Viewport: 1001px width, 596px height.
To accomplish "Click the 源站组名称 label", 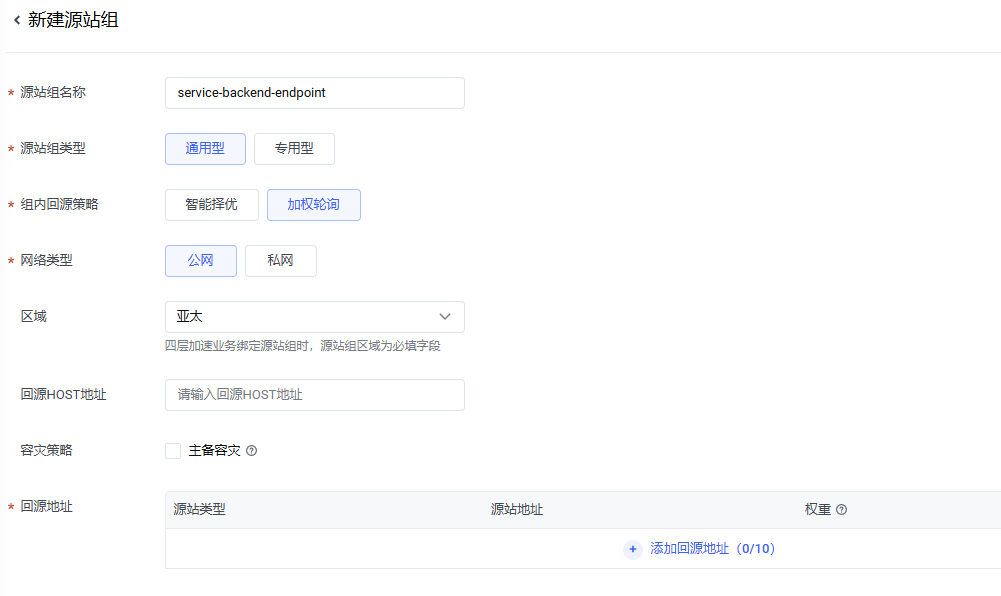I will tap(53, 93).
